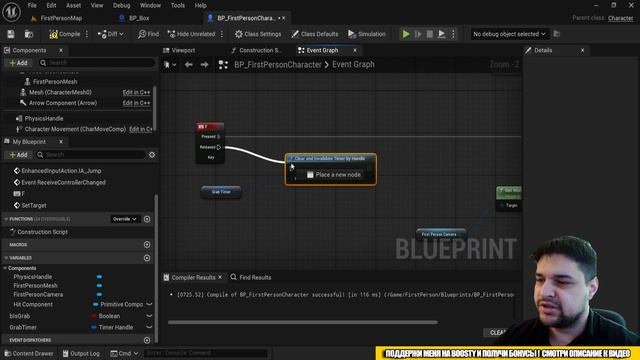Select the Grab Timer variable node
The height and width of the screenshot is (360, 640).
point(221,192)
